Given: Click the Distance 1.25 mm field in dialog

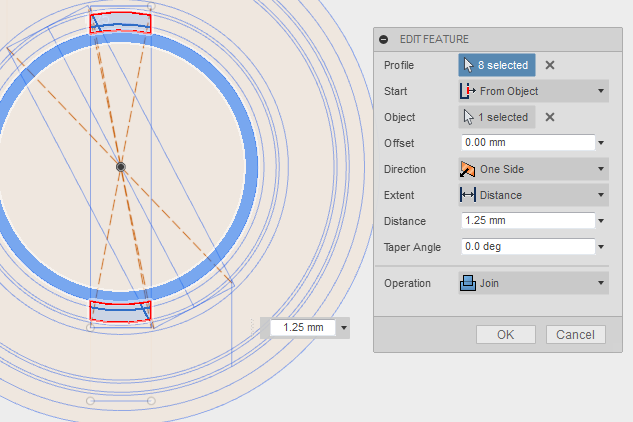Looking at the screenshot, I should coord(528,220).
